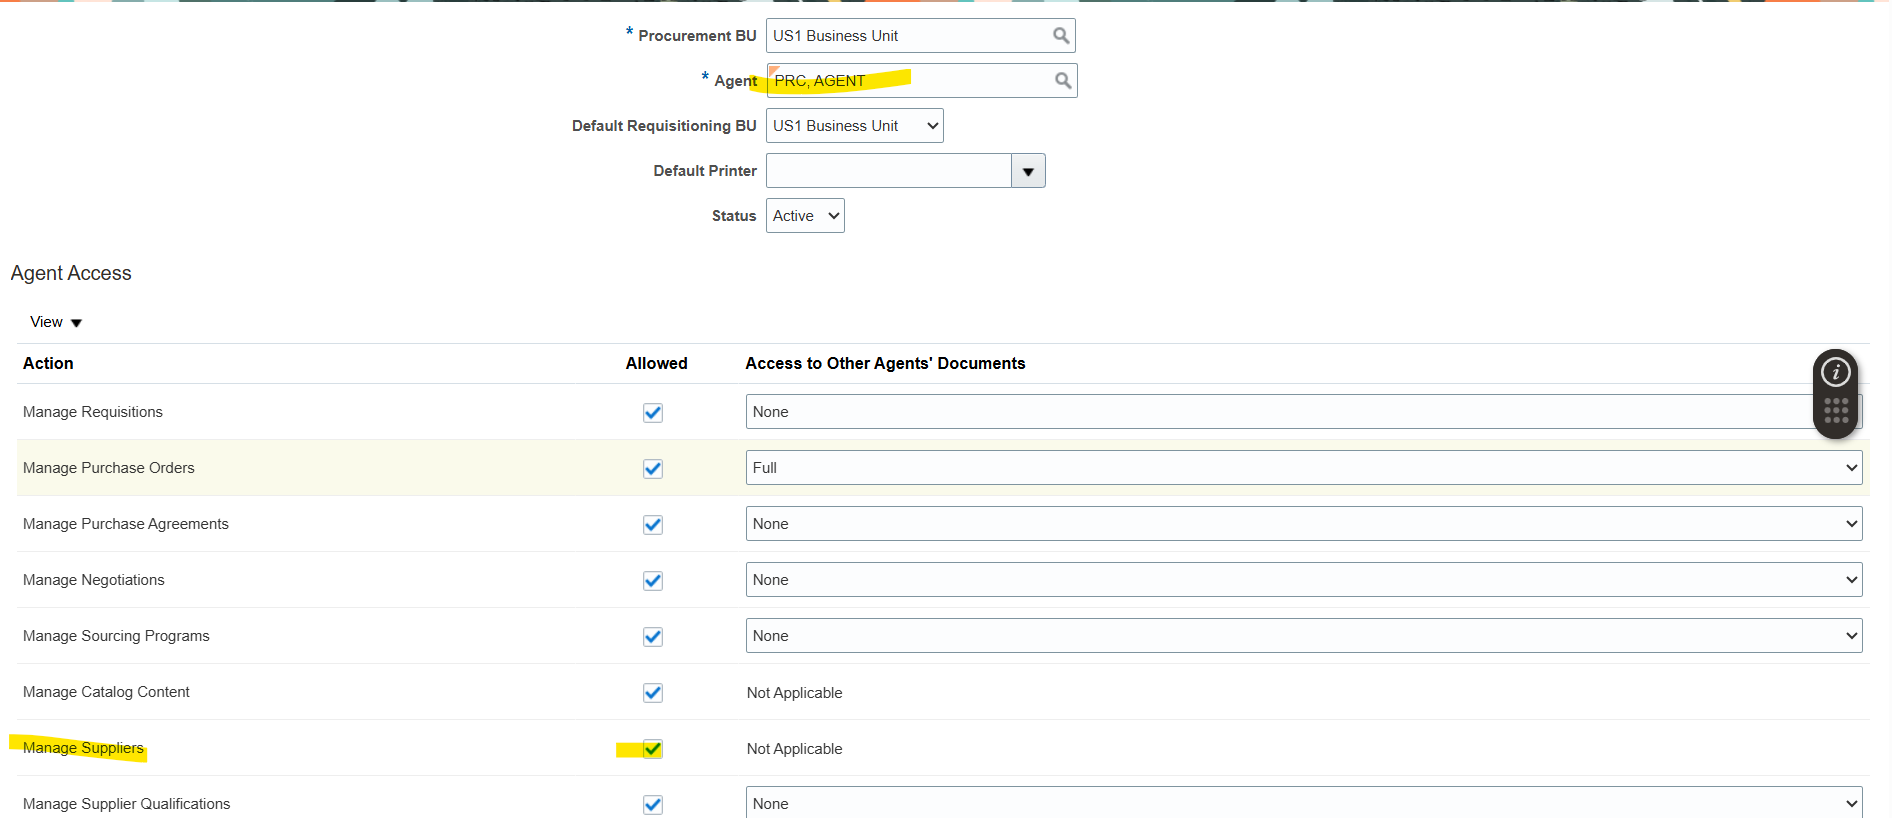Click the Agent field search icon

[1063, 81]
